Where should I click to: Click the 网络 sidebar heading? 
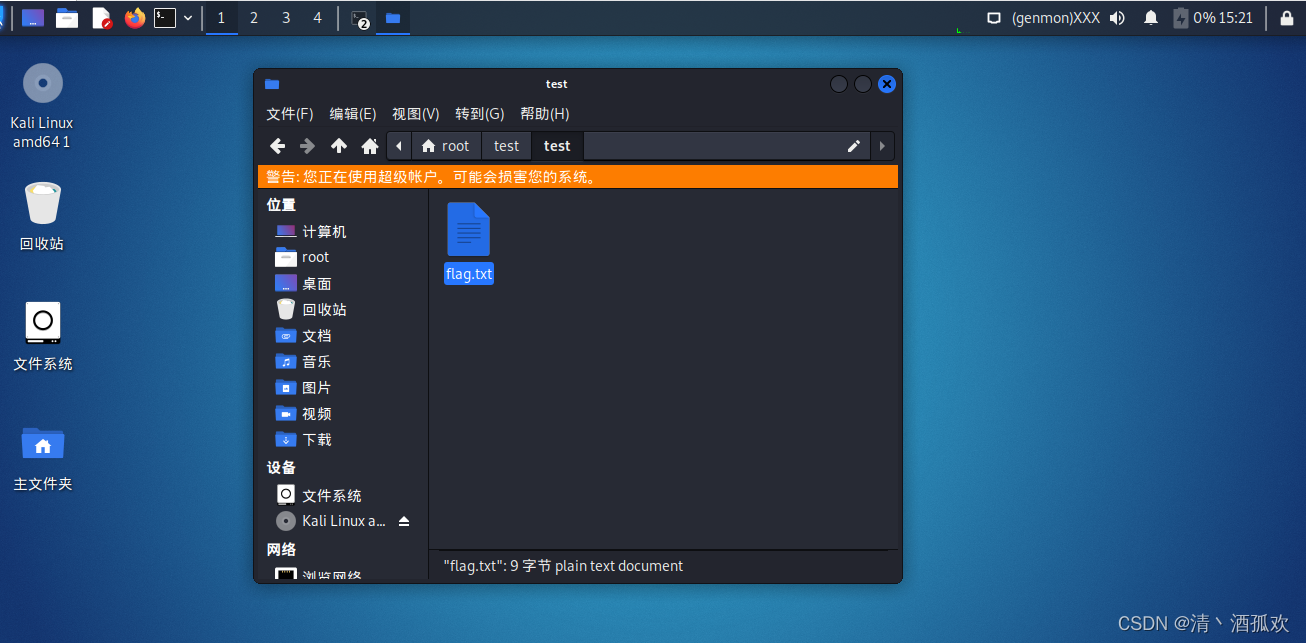point(281,550)
